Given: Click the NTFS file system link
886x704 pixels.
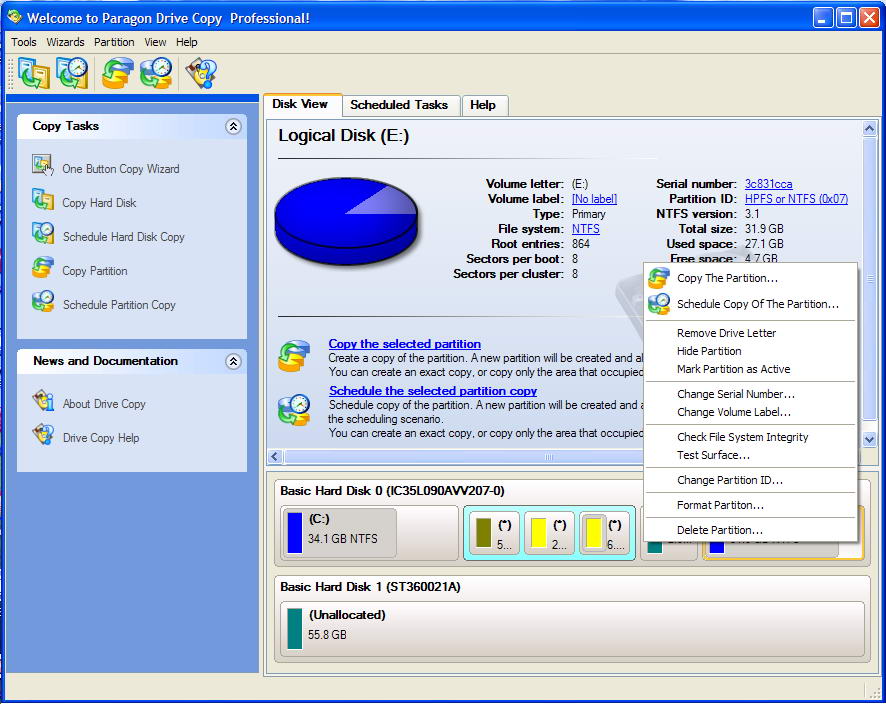Looking at the screenshot, I should coord(585,229).
